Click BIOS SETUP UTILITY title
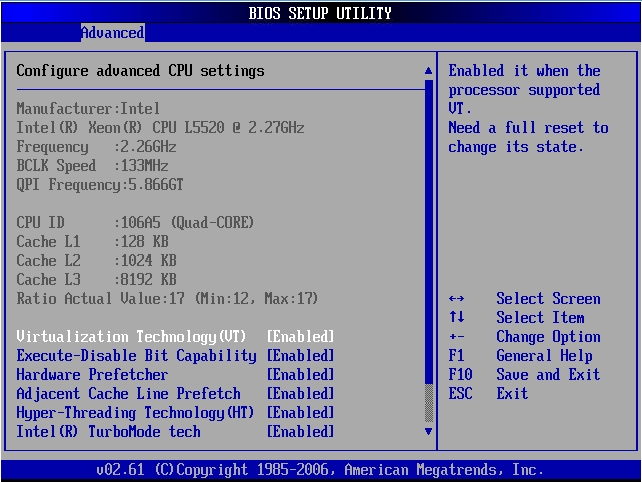The height and width of the screenshot is (482, 642). [x=320, y=13]
